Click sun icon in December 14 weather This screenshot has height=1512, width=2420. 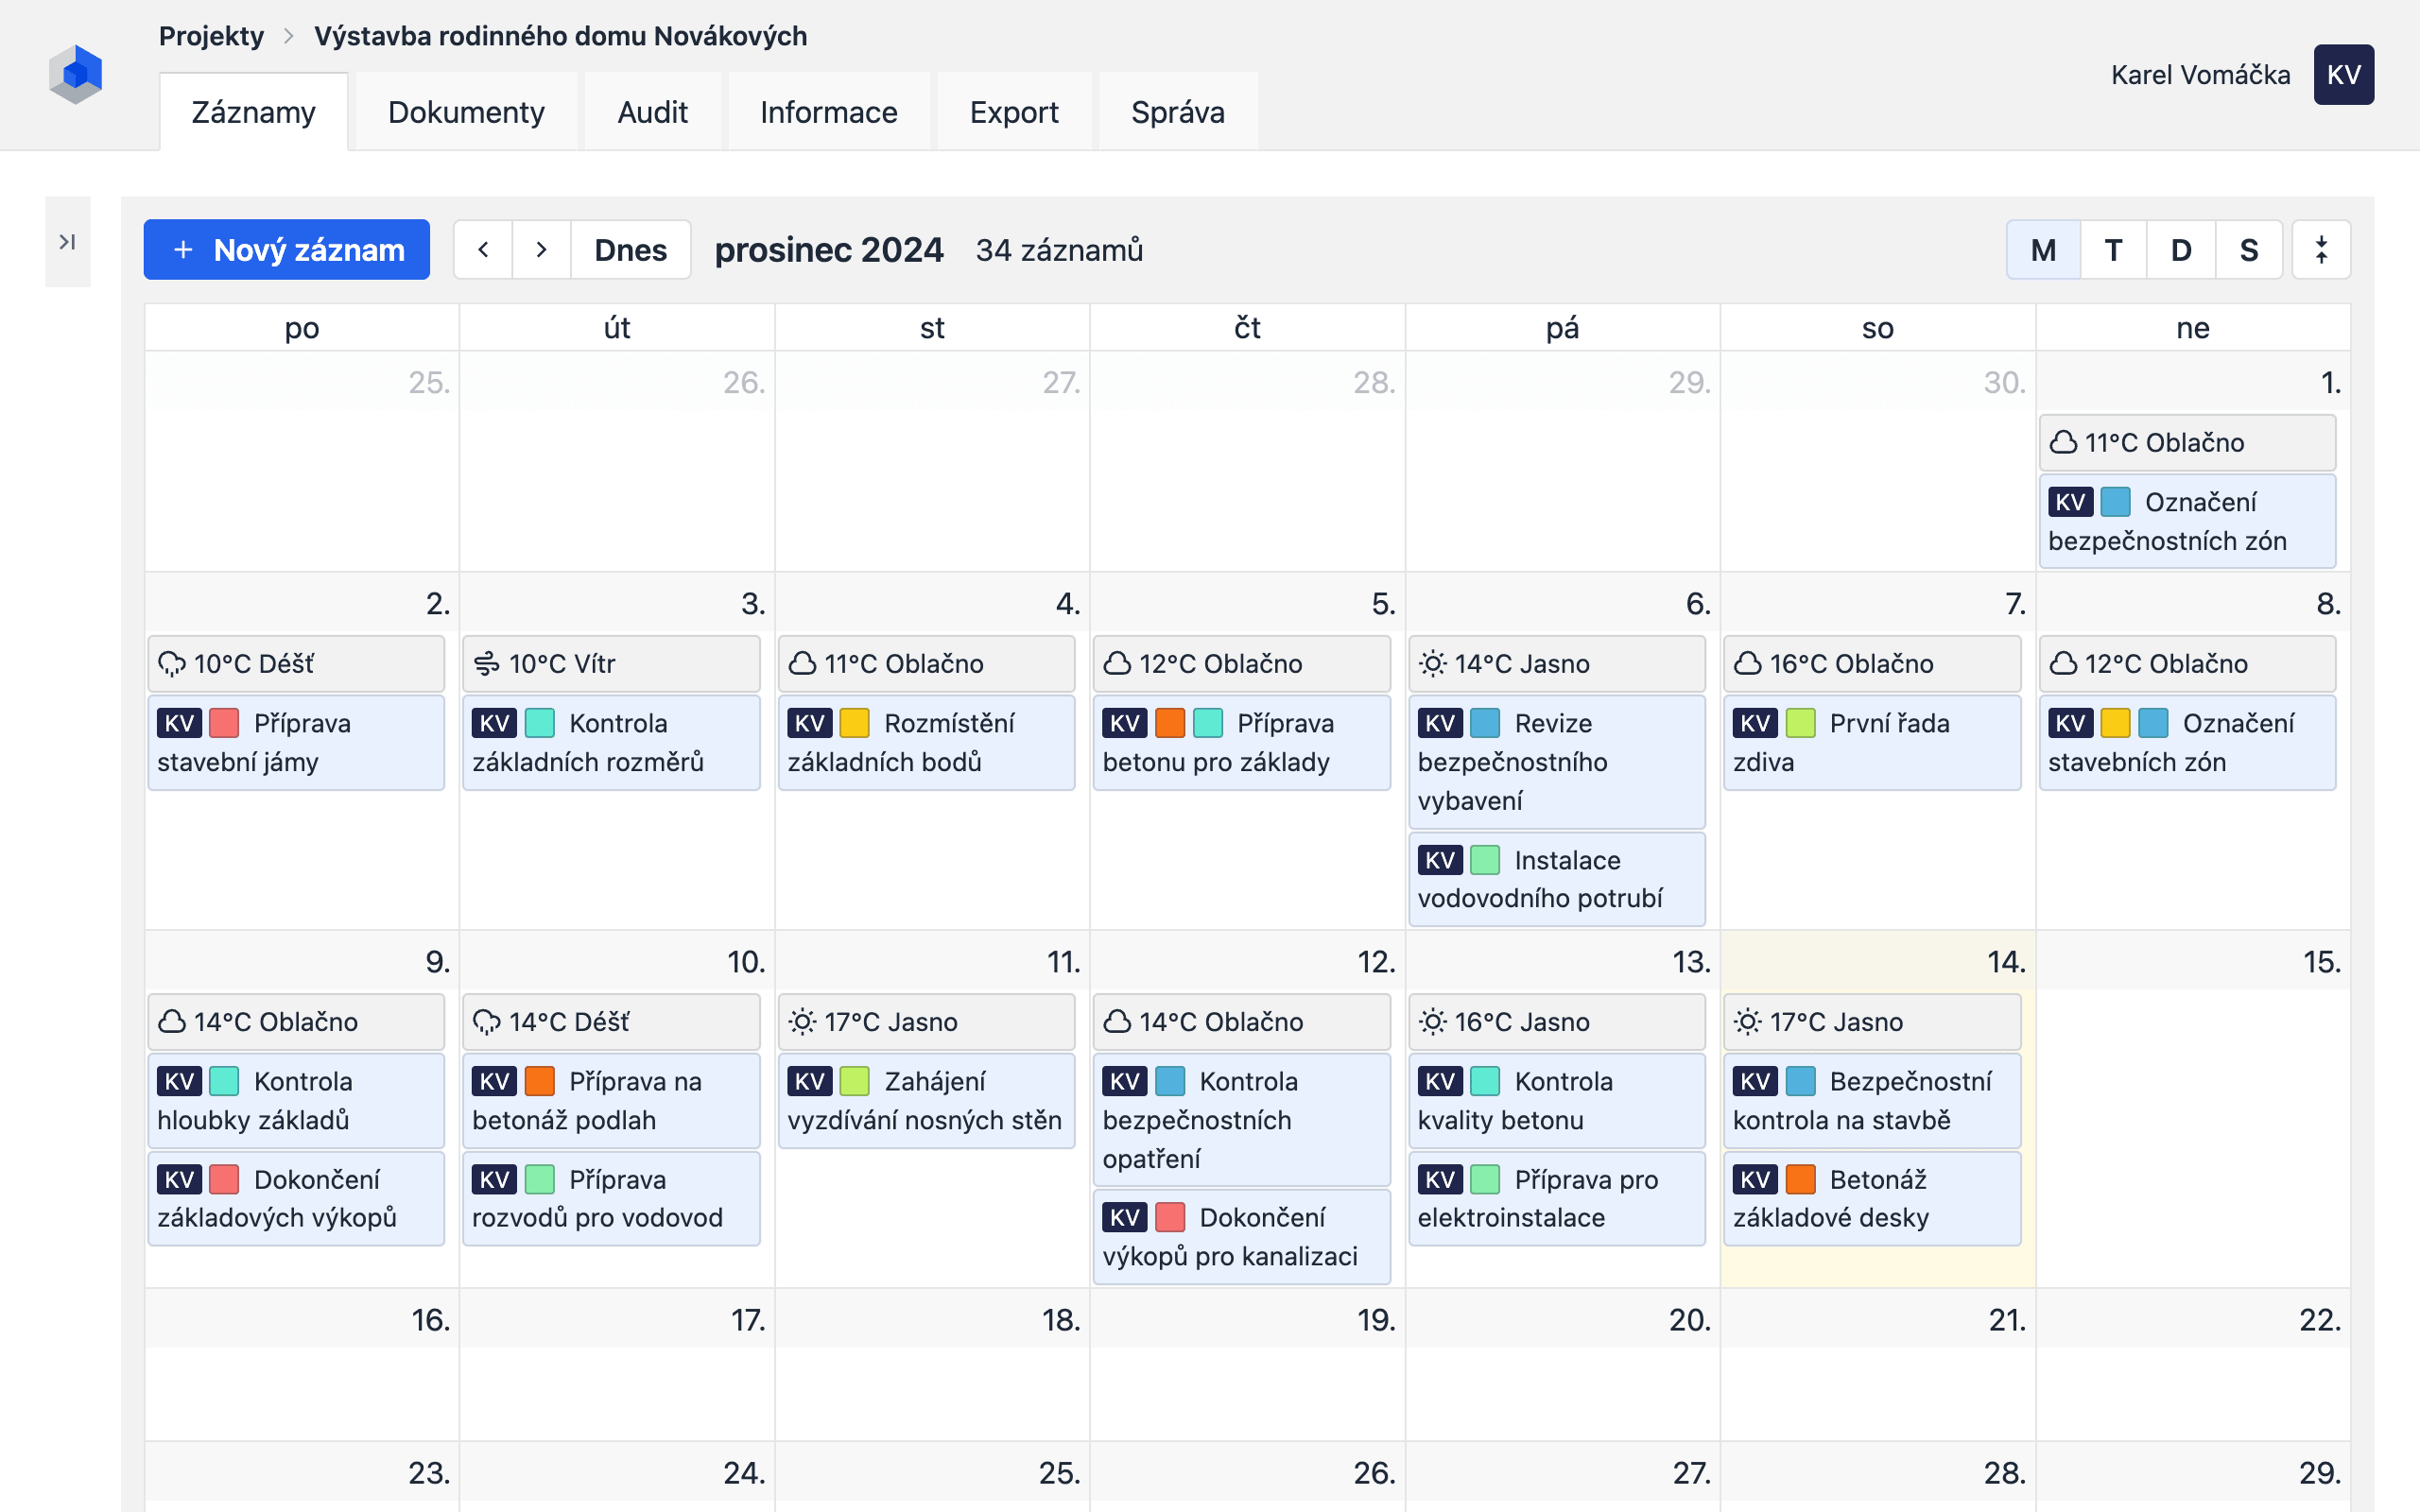pyautogui.click(x=1748, y=1022)
